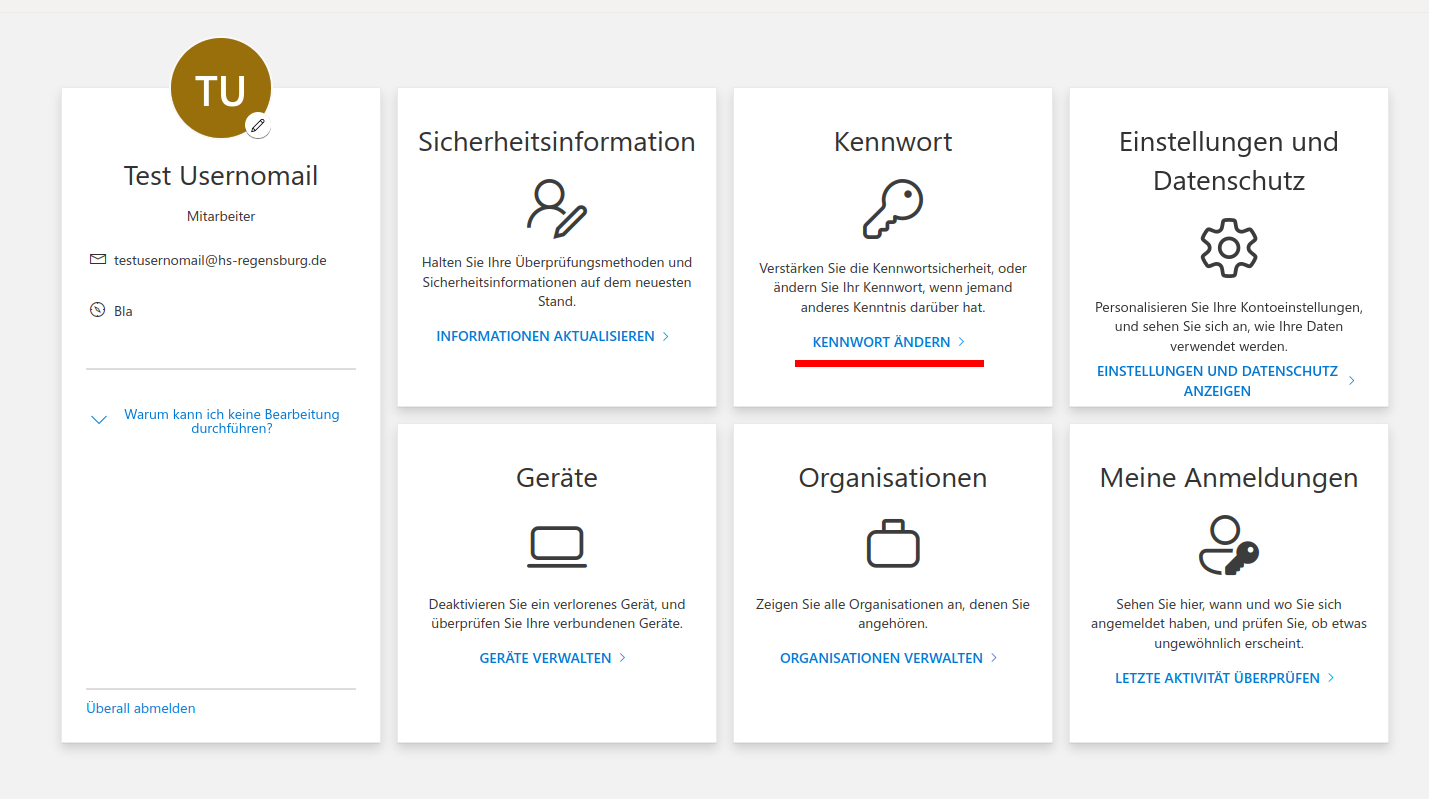Screen dimensions: 1429x799
Task: Click the gear icon for Einstellungen und Datenschutz
Action: click(x=1228, y=247)
